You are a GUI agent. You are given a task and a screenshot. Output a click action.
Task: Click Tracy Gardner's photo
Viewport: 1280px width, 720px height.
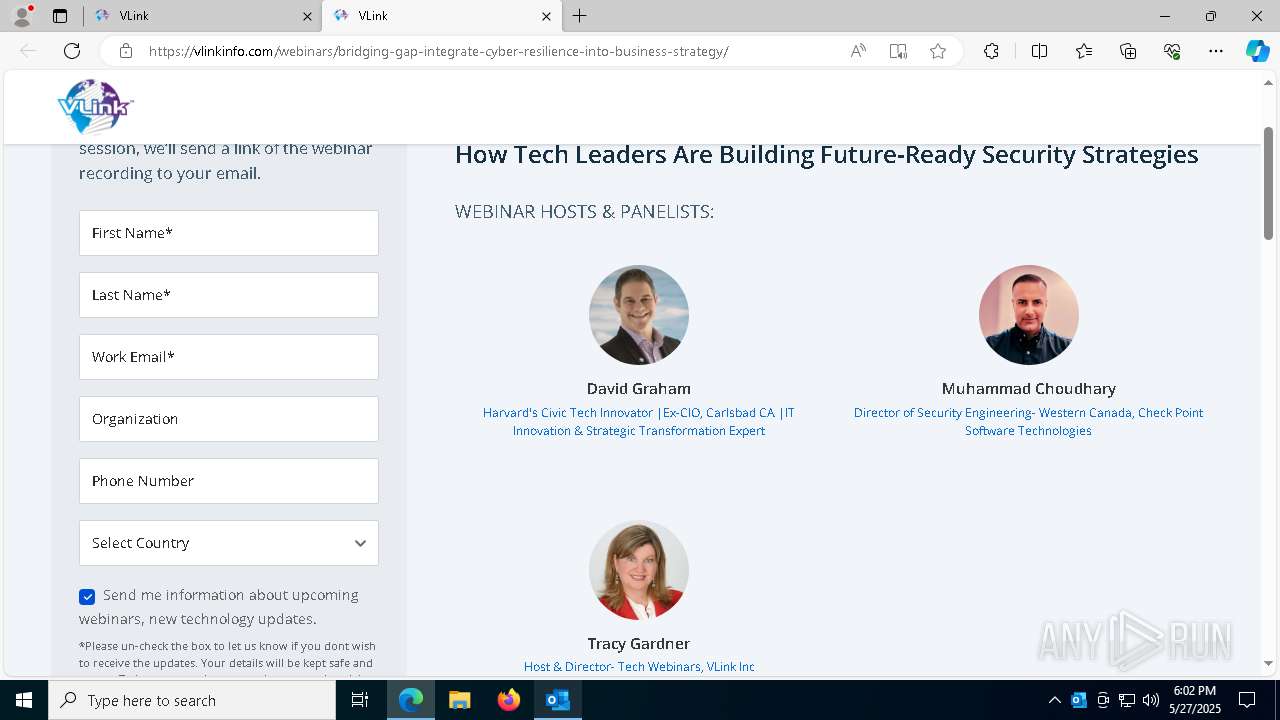(639, 570)
